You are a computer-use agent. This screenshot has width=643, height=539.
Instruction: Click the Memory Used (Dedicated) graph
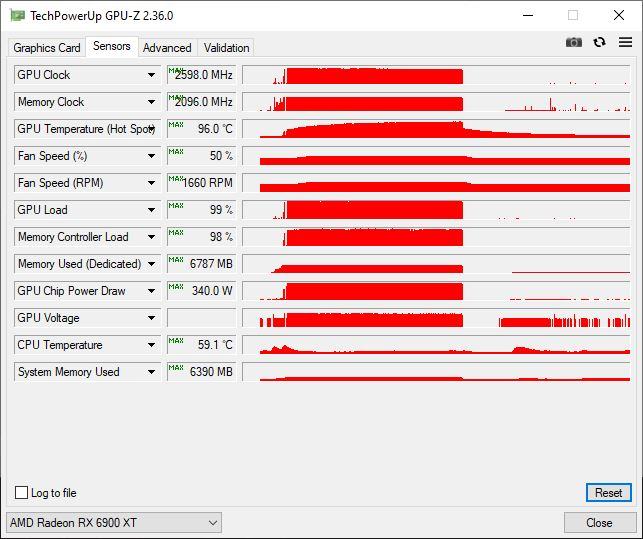pos(436,264)
